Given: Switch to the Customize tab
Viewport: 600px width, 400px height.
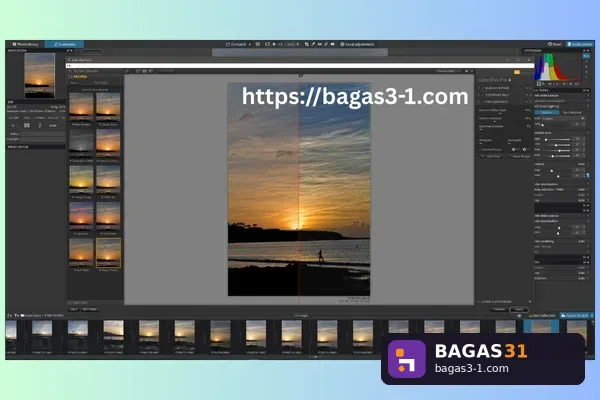Looking at the screenshot, I should click(x=64, y=44).
